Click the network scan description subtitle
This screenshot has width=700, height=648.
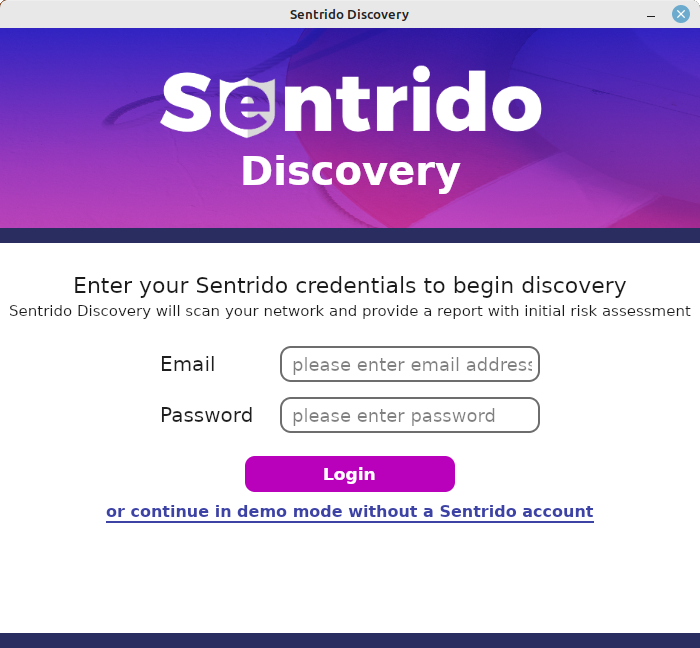pos(350,311)
